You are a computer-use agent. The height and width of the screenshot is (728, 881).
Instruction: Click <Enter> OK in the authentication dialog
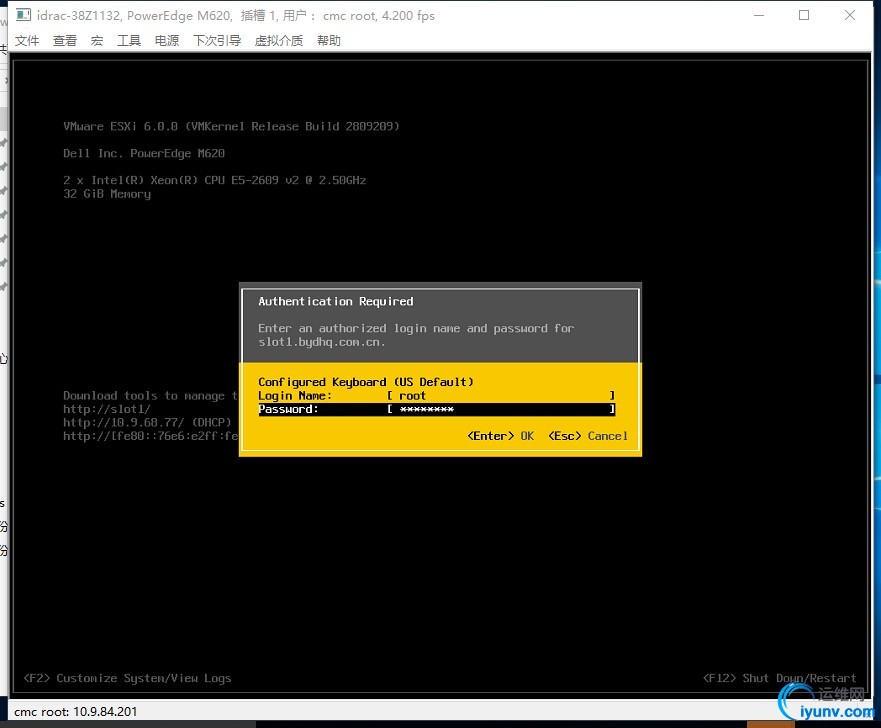click(x=501, y=436)
